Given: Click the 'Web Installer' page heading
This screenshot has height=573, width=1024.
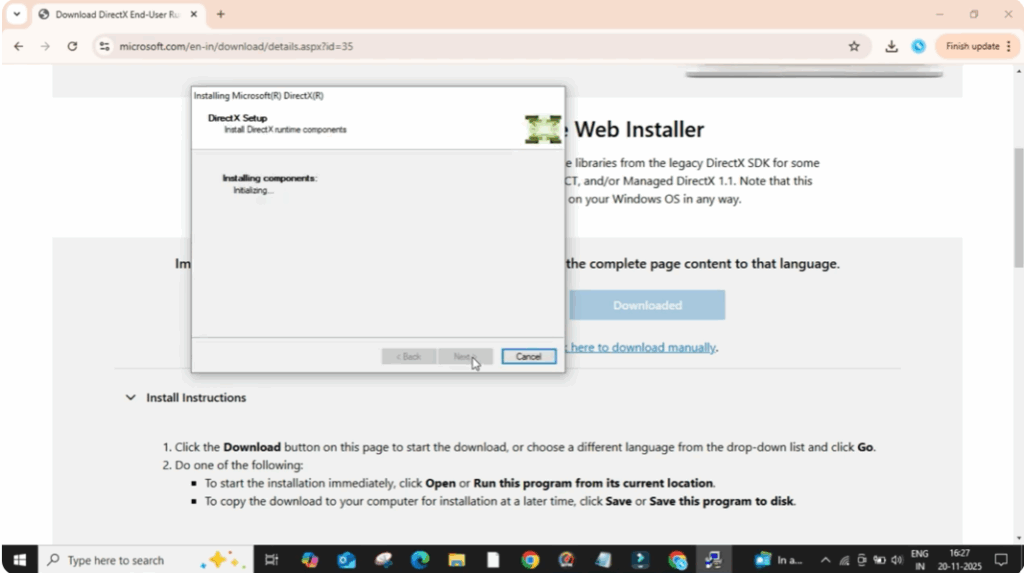Looking at the screenshot, I should coord(639,129).
